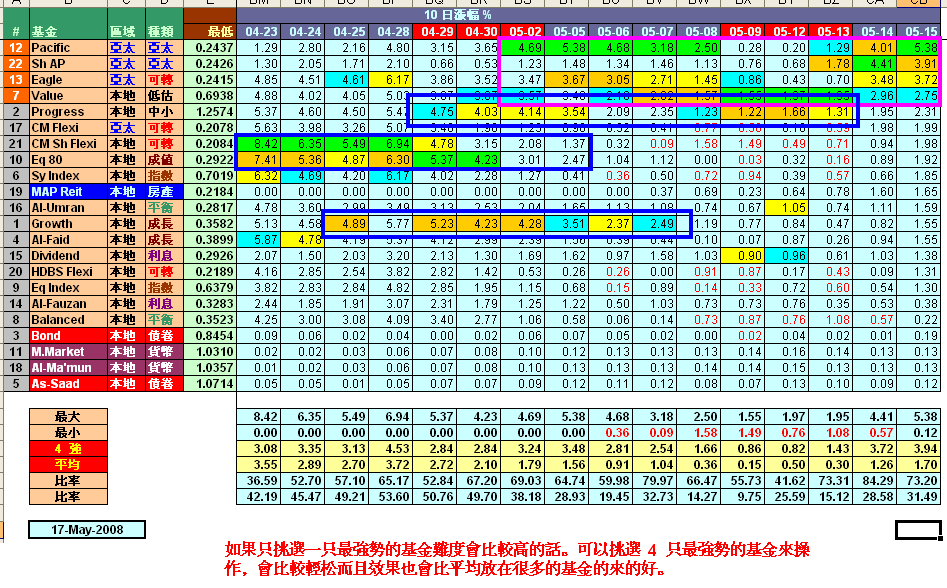Click the 最低 column header cell
The image size is (947, 588).
[210, 31]
